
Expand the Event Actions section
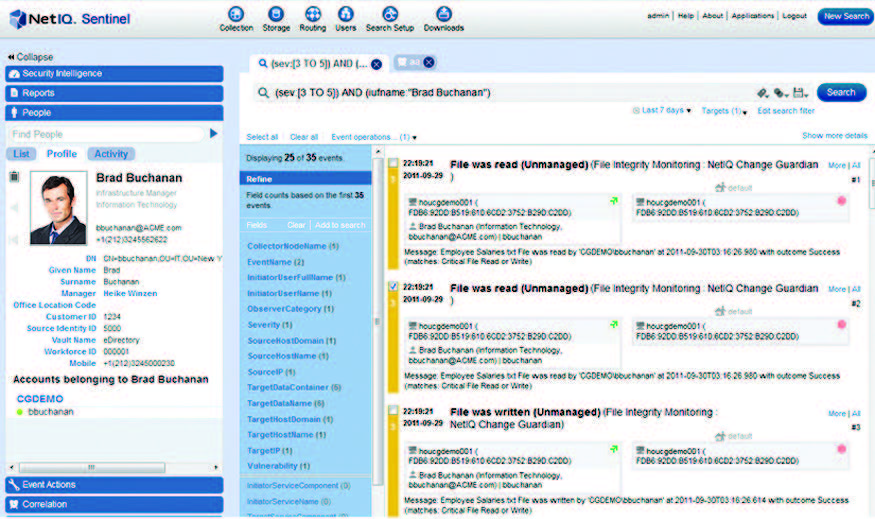114,485
